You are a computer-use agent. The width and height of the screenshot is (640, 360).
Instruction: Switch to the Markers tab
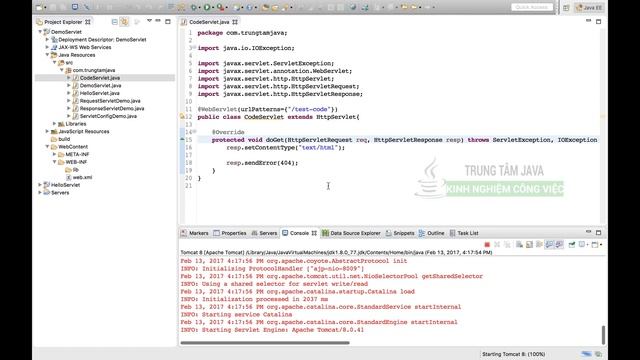point(195,233)
